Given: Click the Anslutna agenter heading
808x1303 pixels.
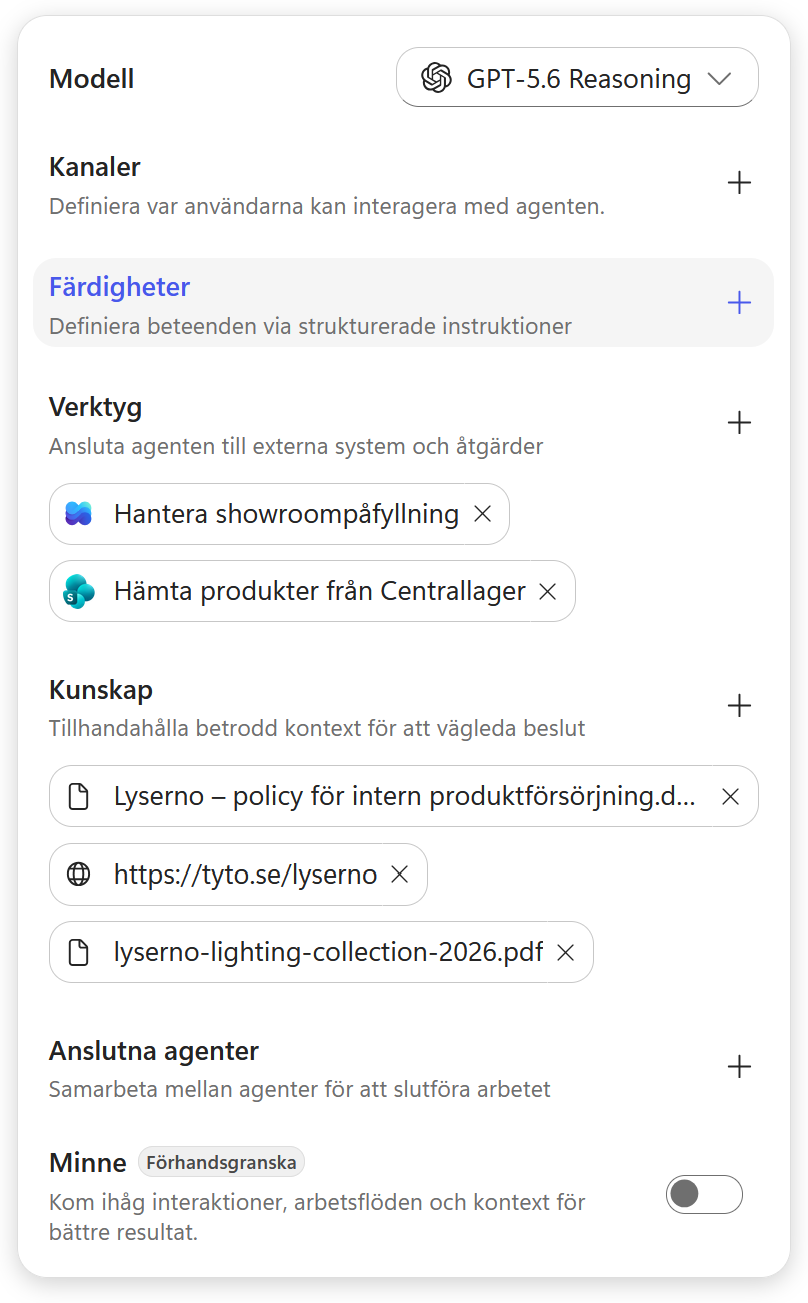Looking at the screenshot, I should (154, 1051).
